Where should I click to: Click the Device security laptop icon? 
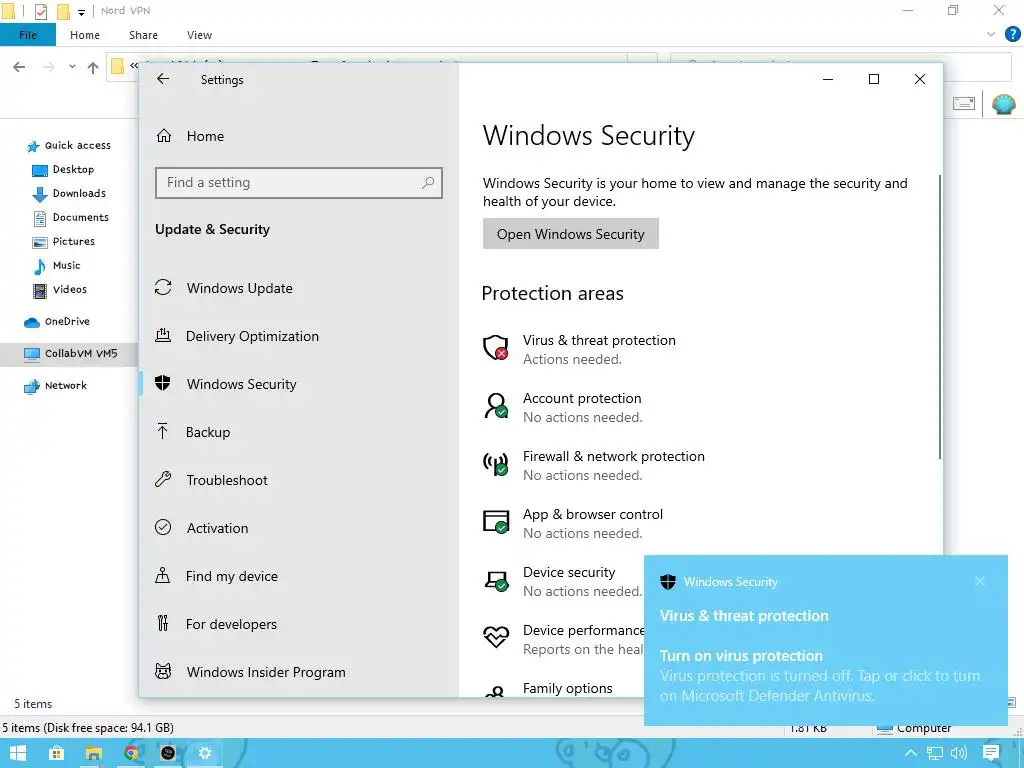pos(496,580)
